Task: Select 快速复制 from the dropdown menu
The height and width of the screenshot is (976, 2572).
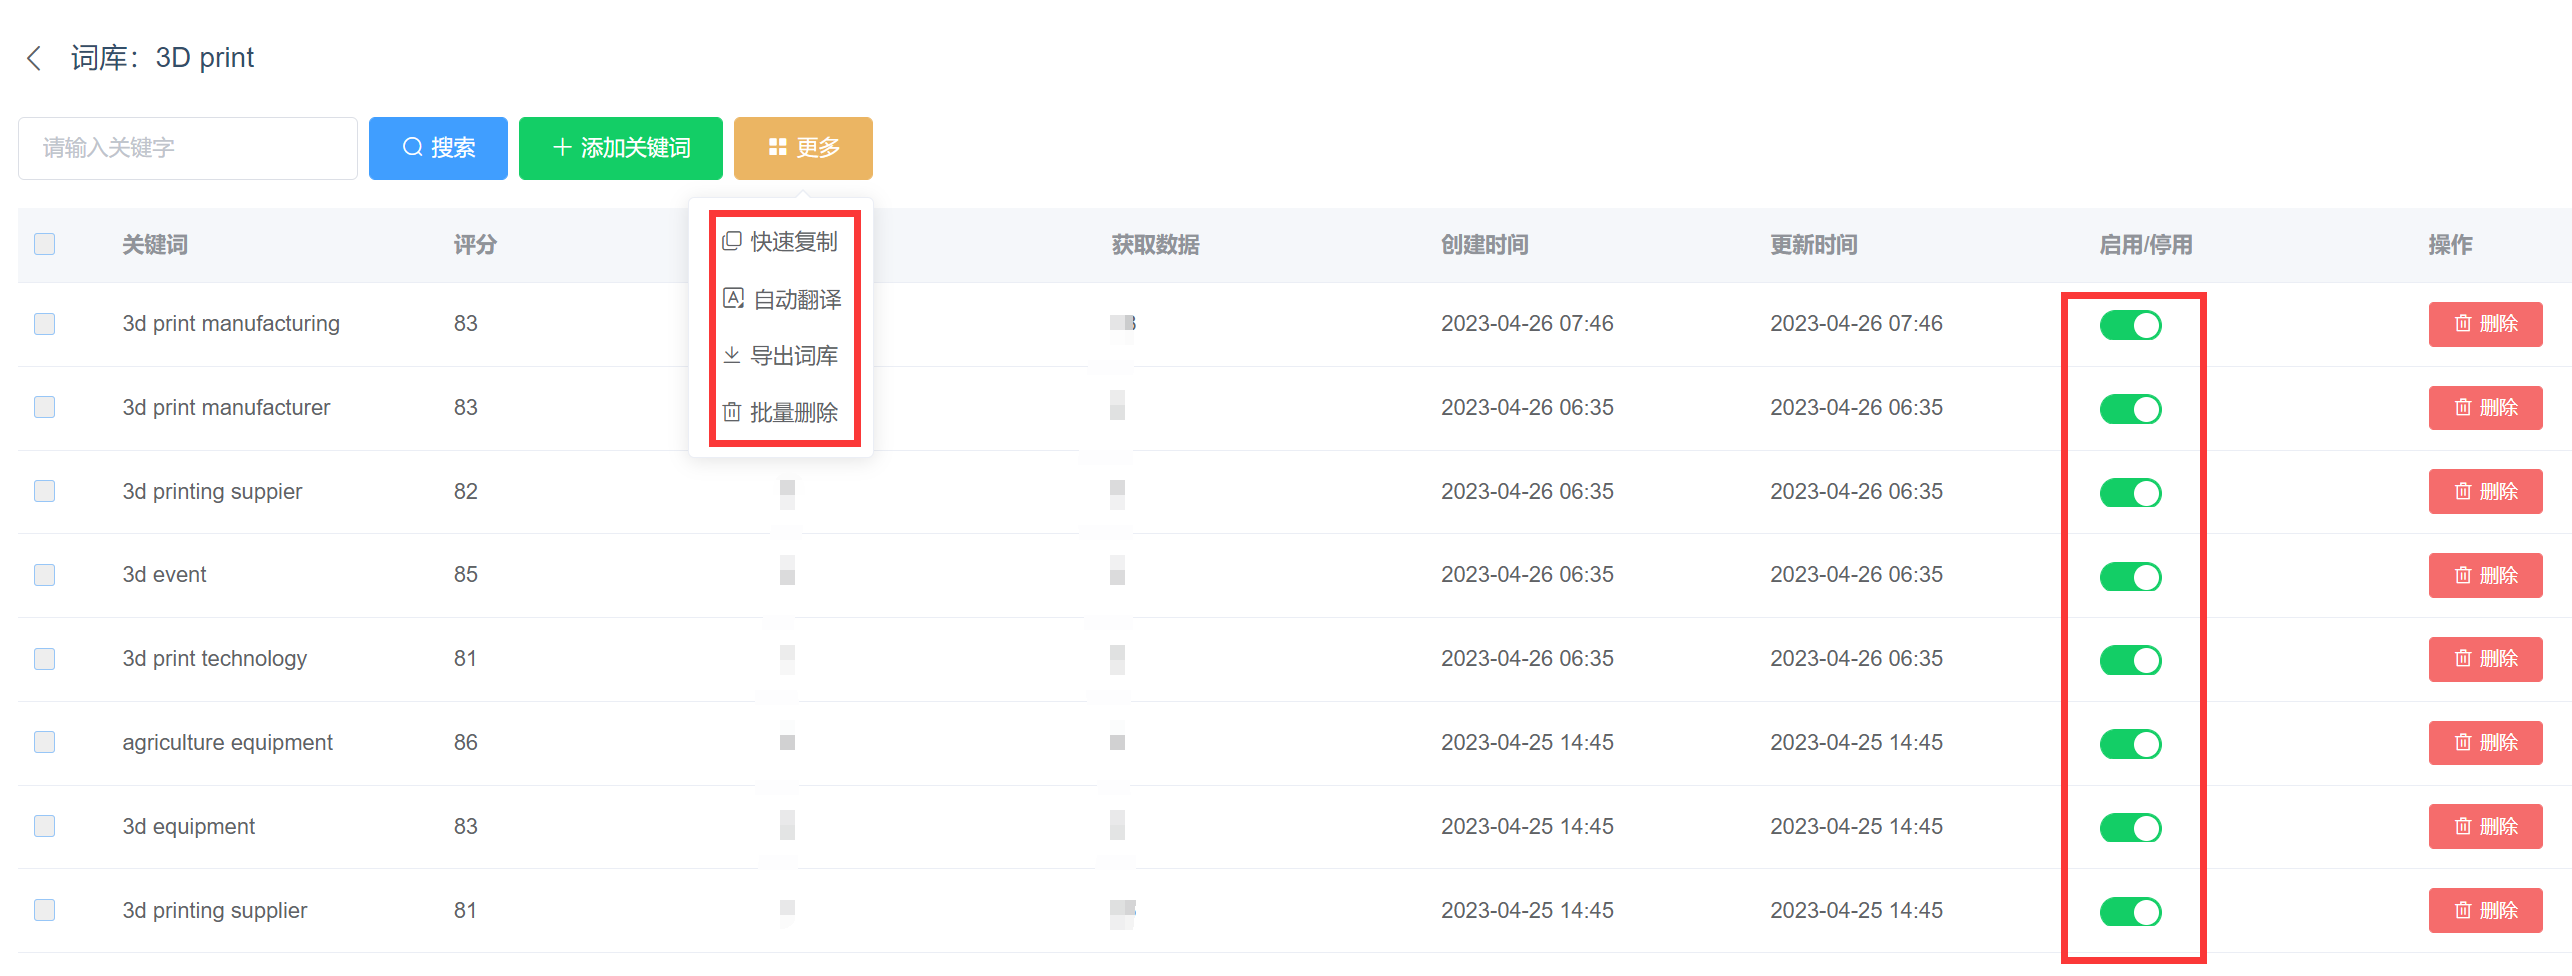Action: click(x=781, y=242)
